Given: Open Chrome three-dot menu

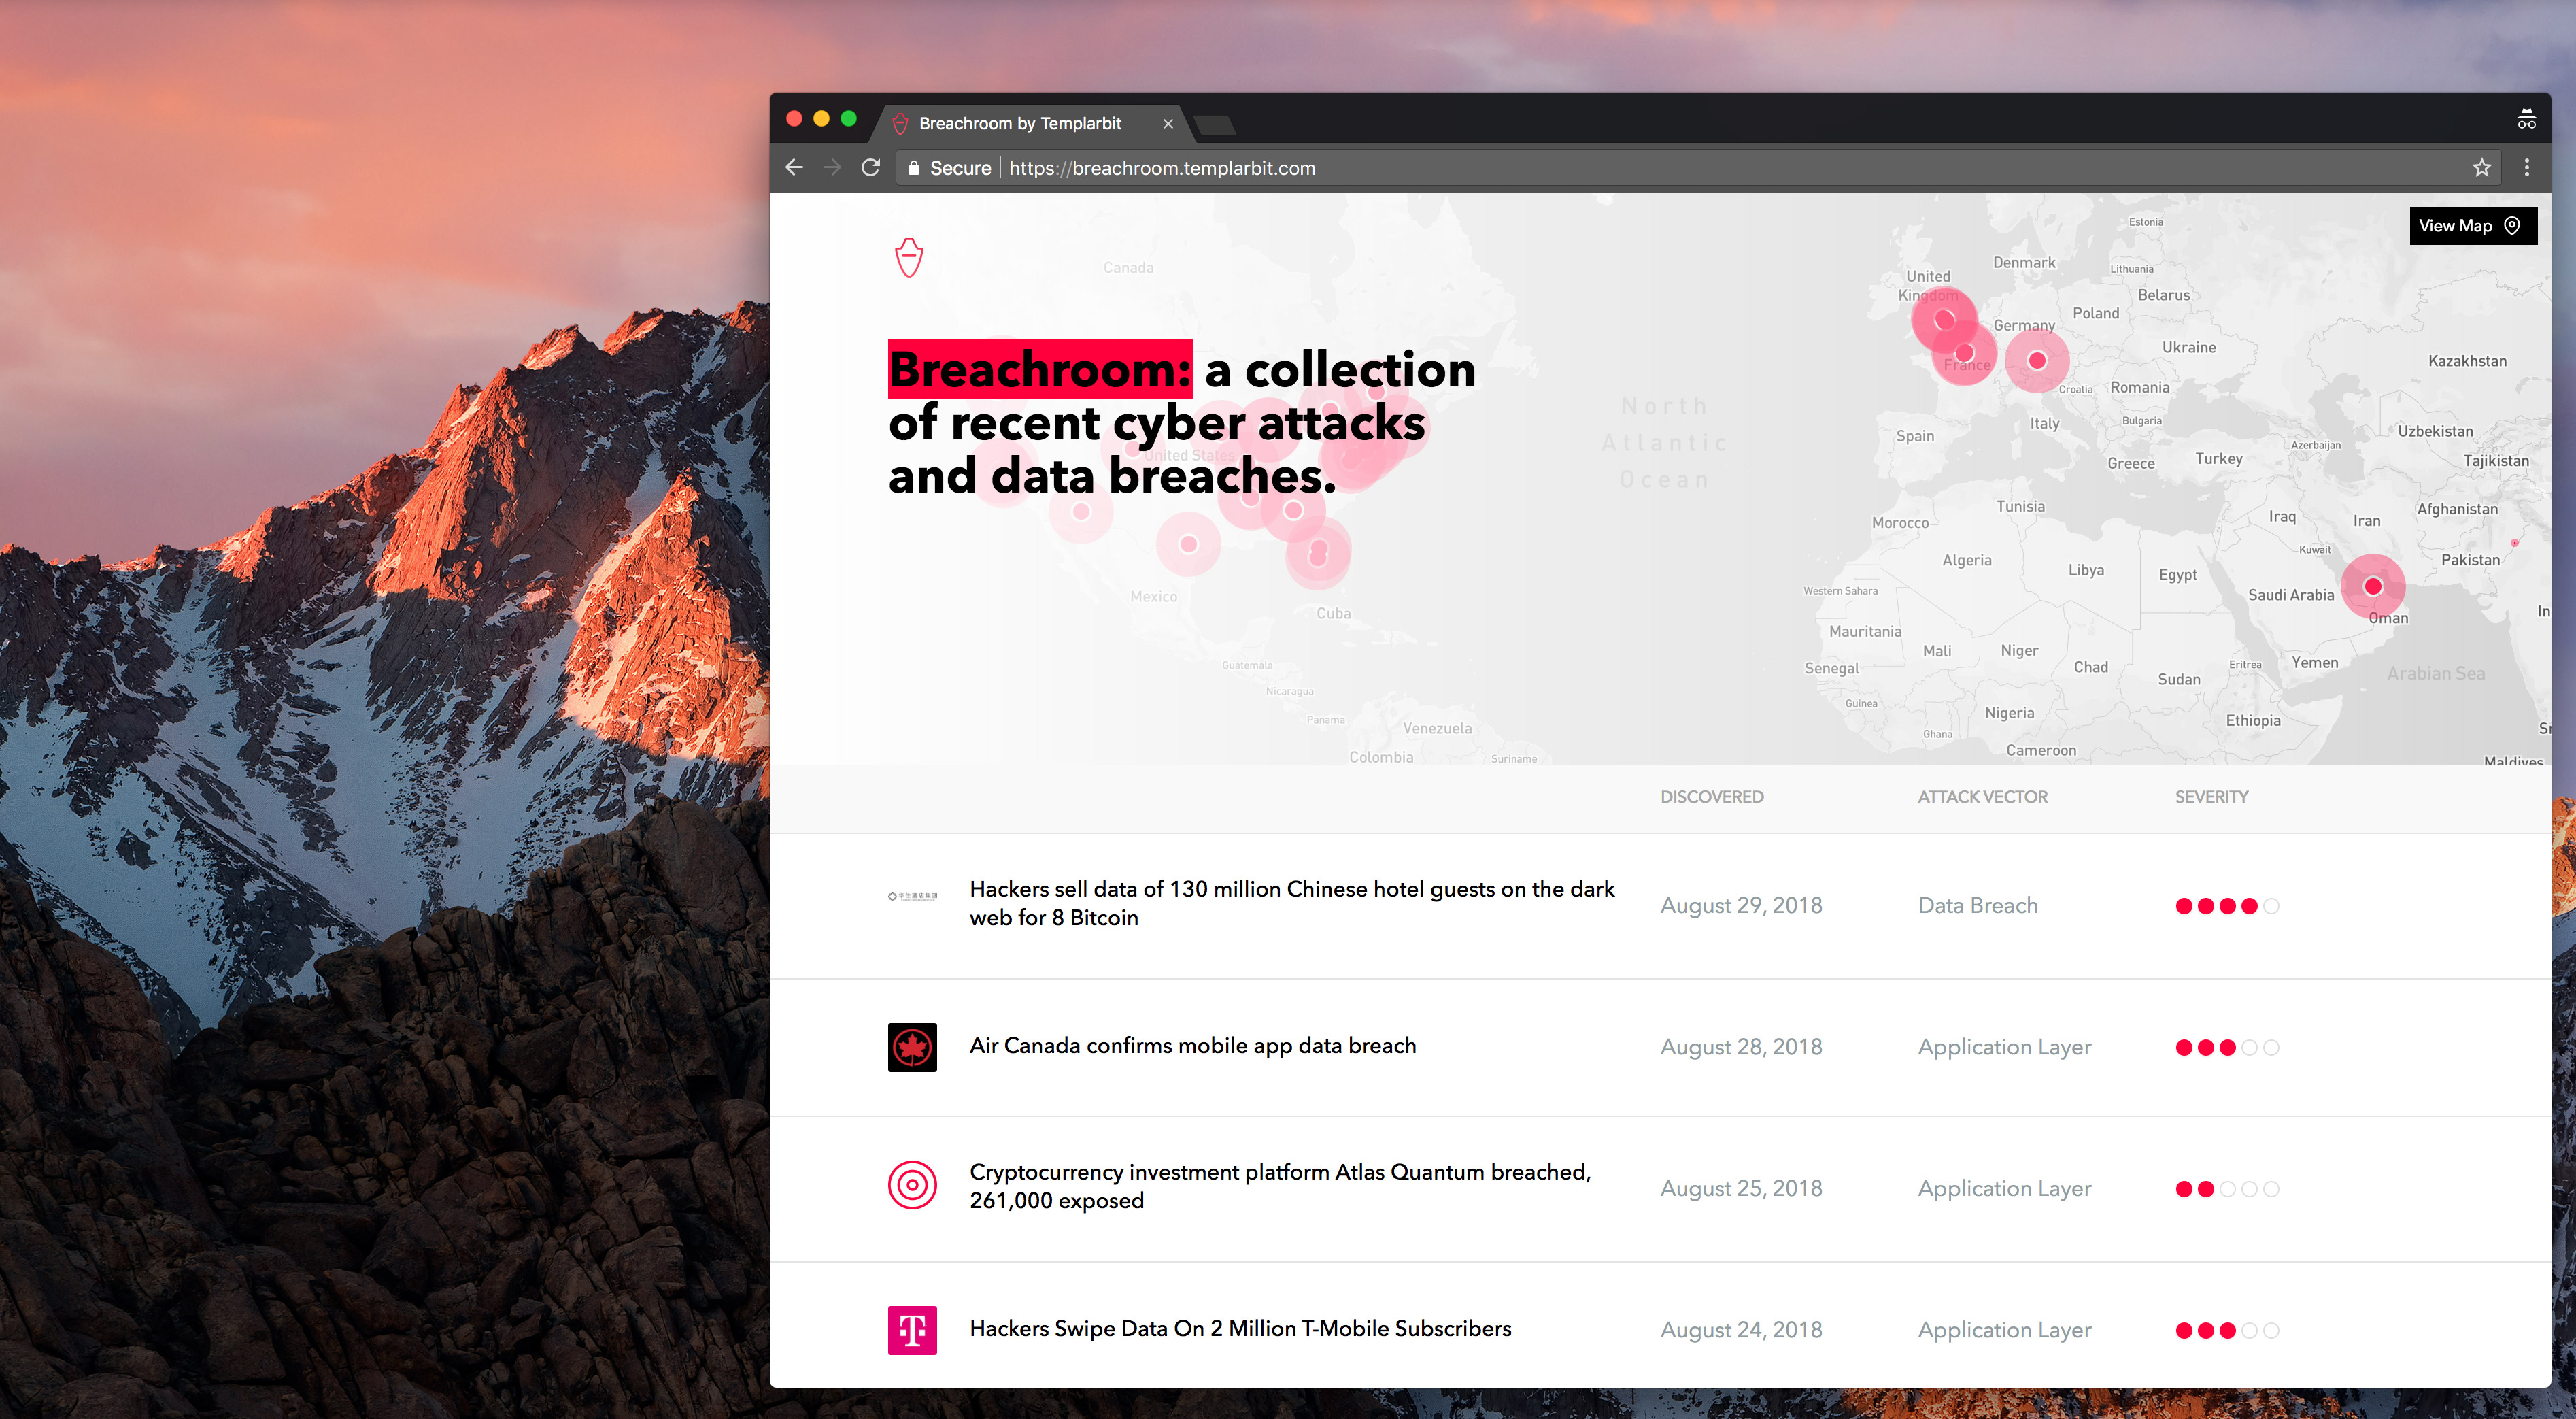Looking at the screenshot, I should (2526, 167).
